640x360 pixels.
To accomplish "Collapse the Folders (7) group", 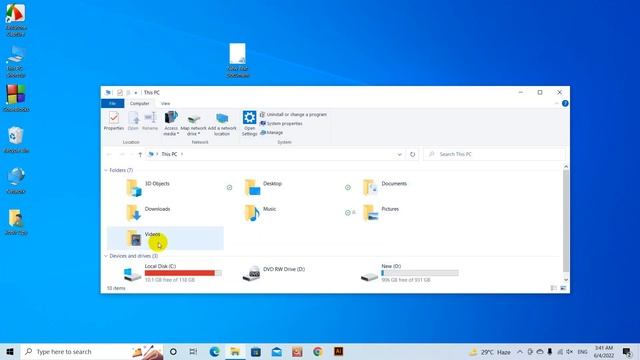I will [x=106, y=170].
